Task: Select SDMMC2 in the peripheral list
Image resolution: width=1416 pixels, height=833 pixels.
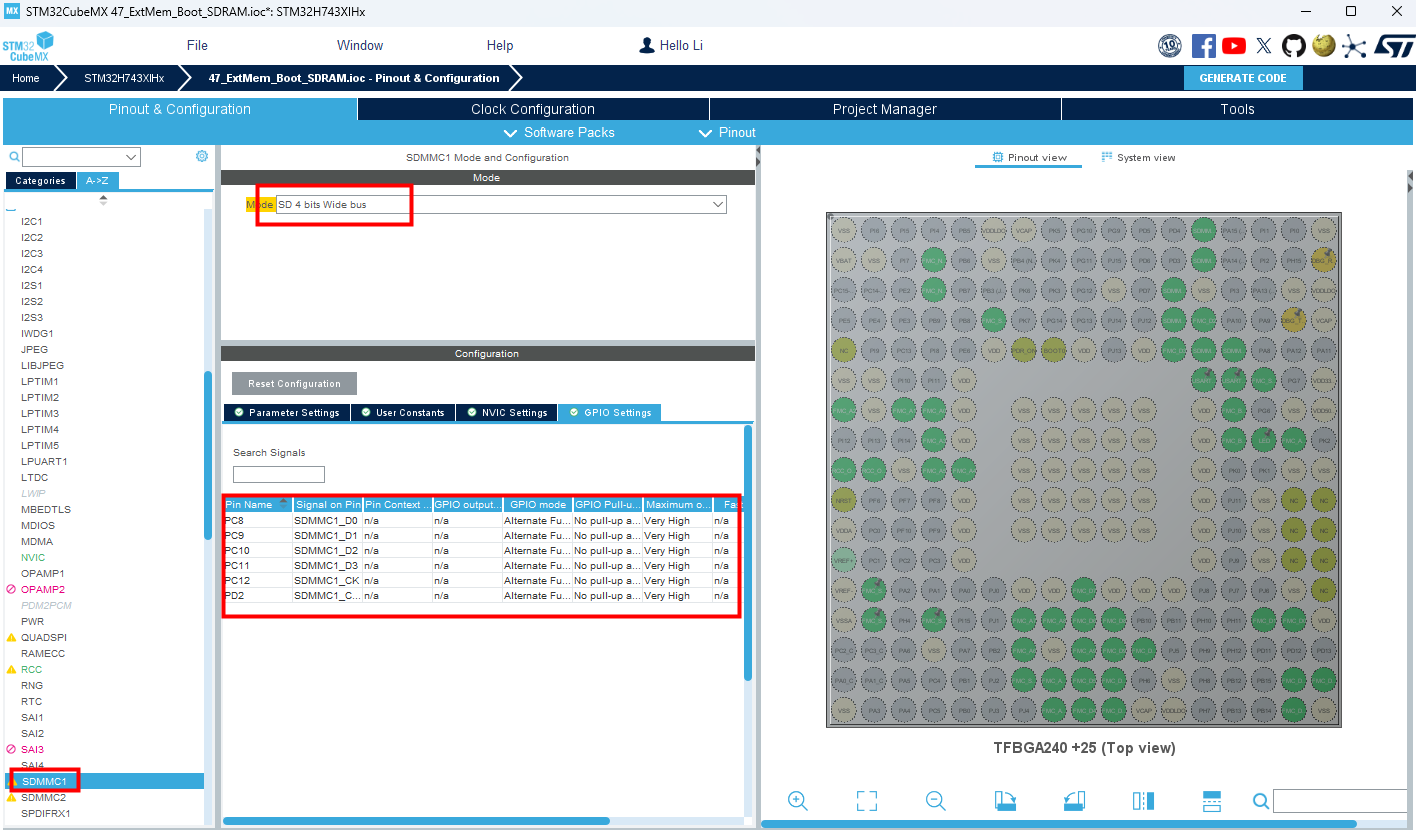Action: click(x=43, y=797)
